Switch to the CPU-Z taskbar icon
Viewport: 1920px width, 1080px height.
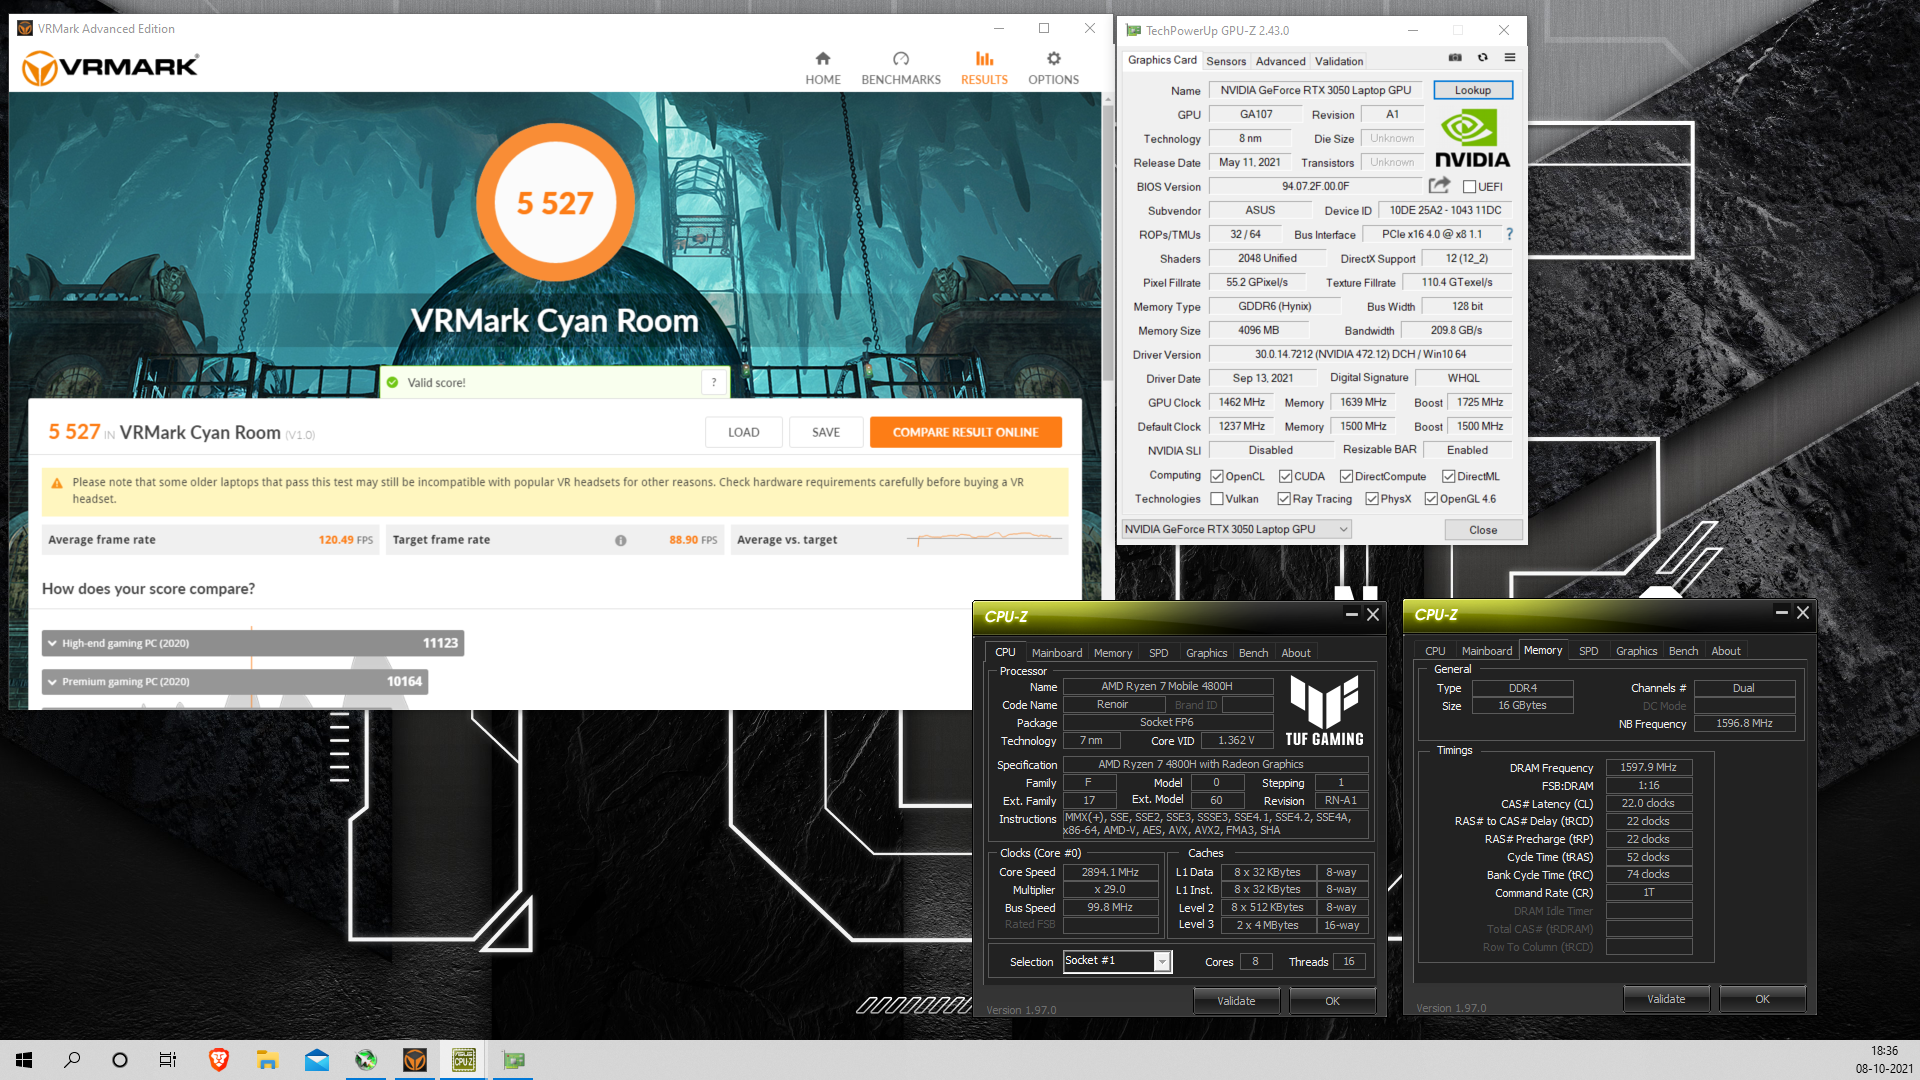pos(464,1060)
